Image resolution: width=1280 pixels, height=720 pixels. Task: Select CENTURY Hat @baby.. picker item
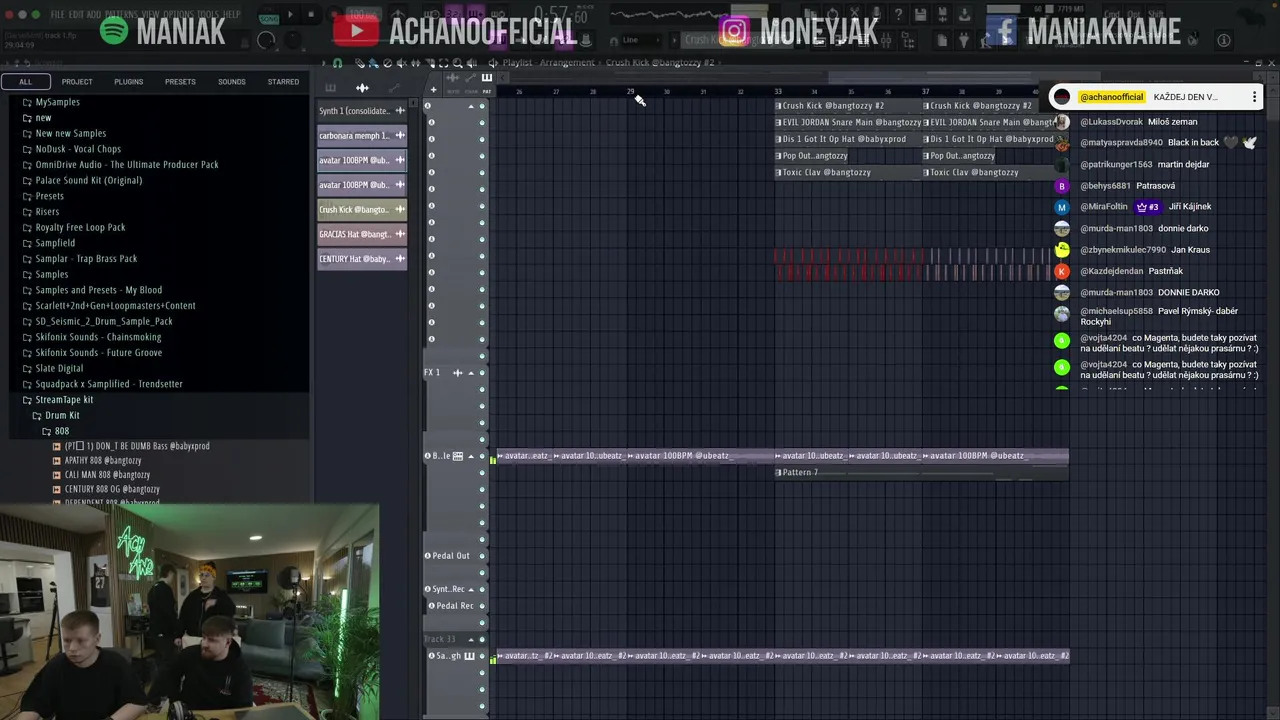(362, 259)
